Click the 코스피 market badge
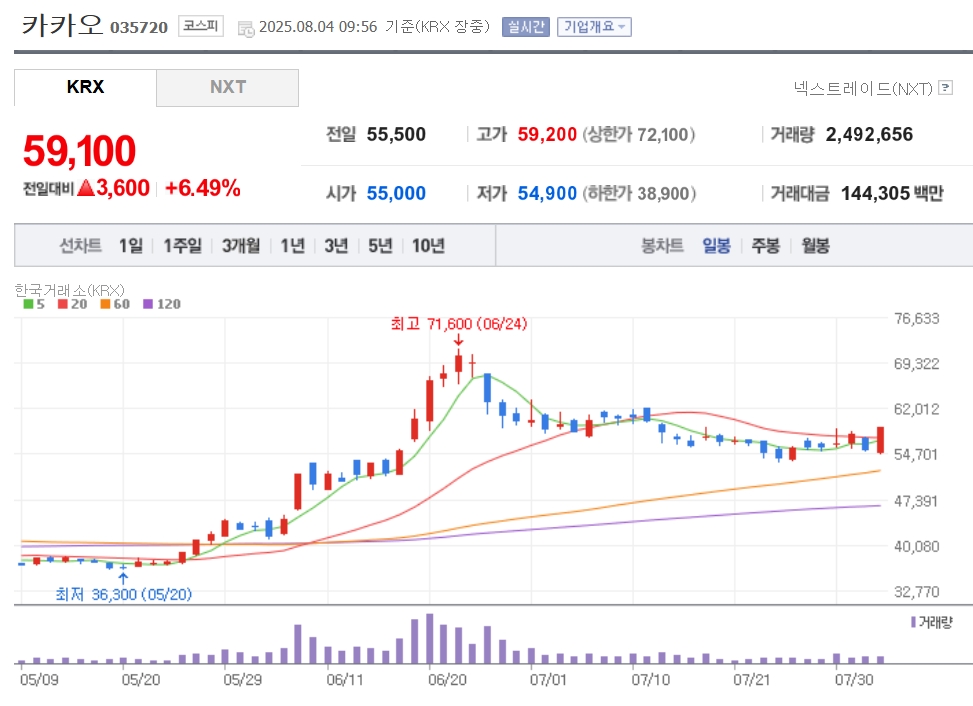Screen dimensions: 973x706 click(200, 26)
